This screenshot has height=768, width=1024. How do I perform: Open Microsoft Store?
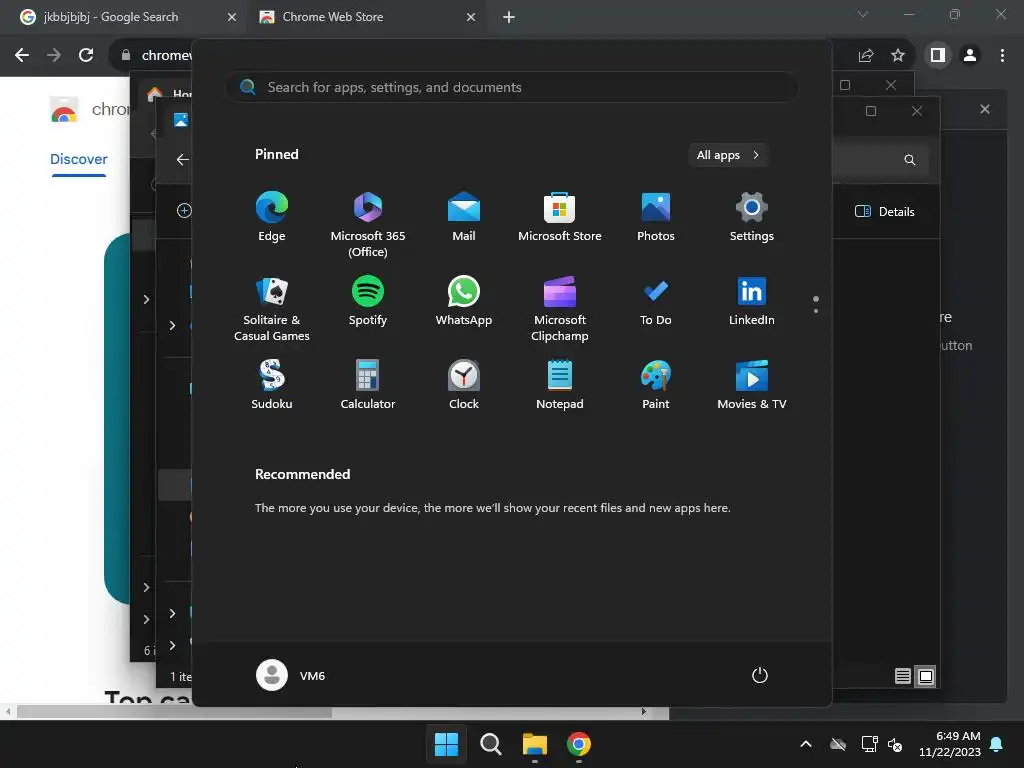point(560,217)
